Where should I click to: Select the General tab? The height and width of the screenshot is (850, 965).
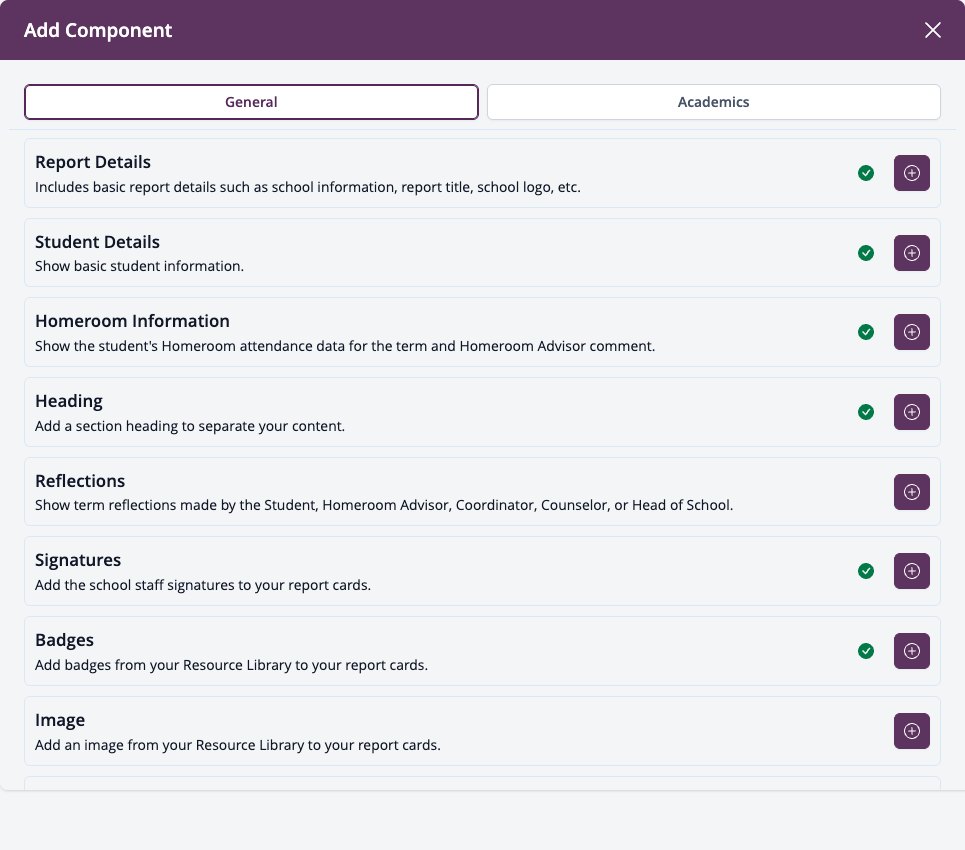pos(251,102)
